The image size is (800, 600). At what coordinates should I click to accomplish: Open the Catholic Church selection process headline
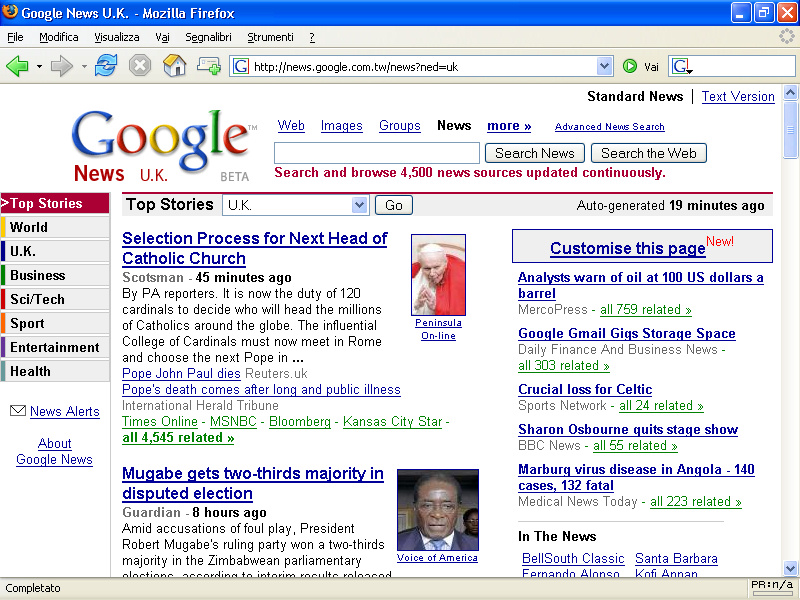255,248
